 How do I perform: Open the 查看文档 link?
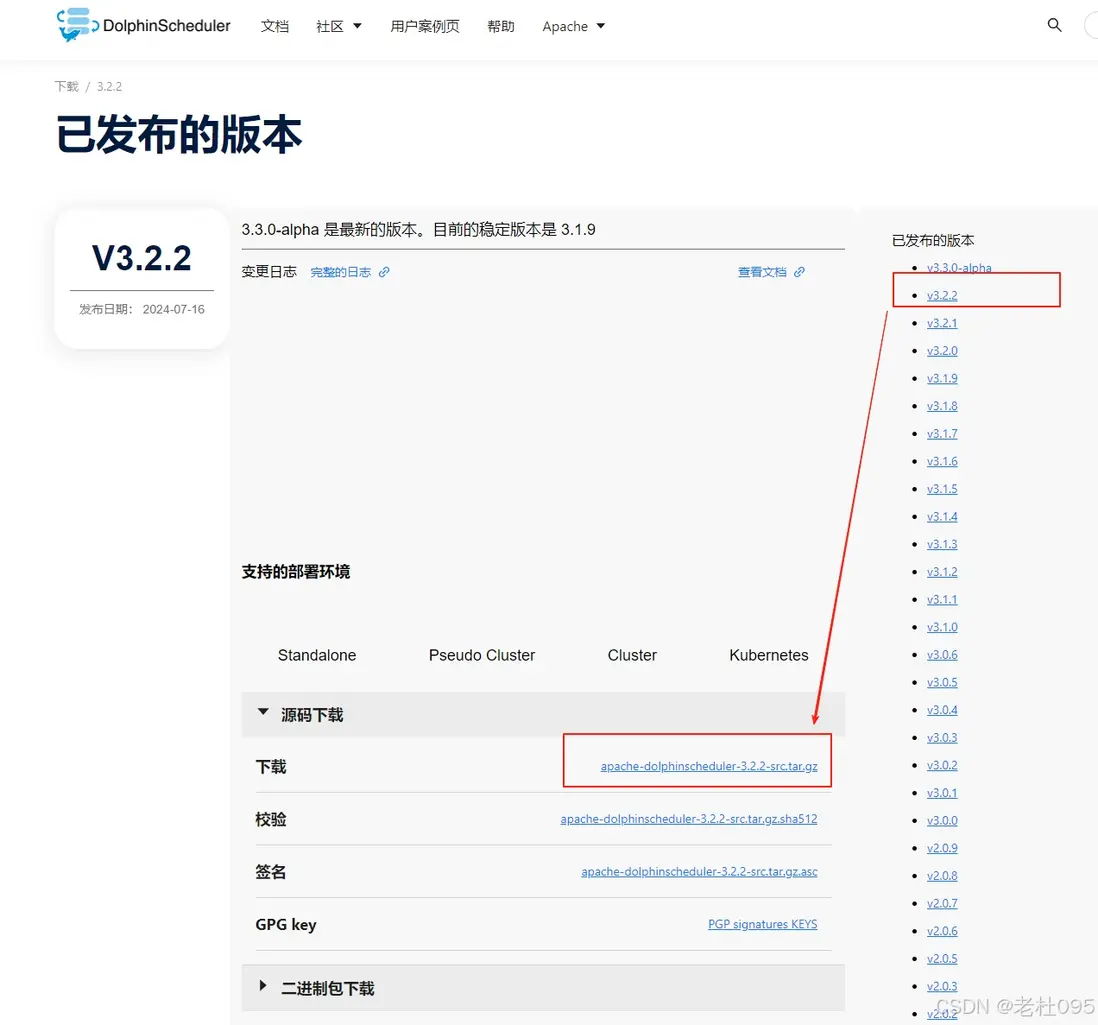coord(762,272)
